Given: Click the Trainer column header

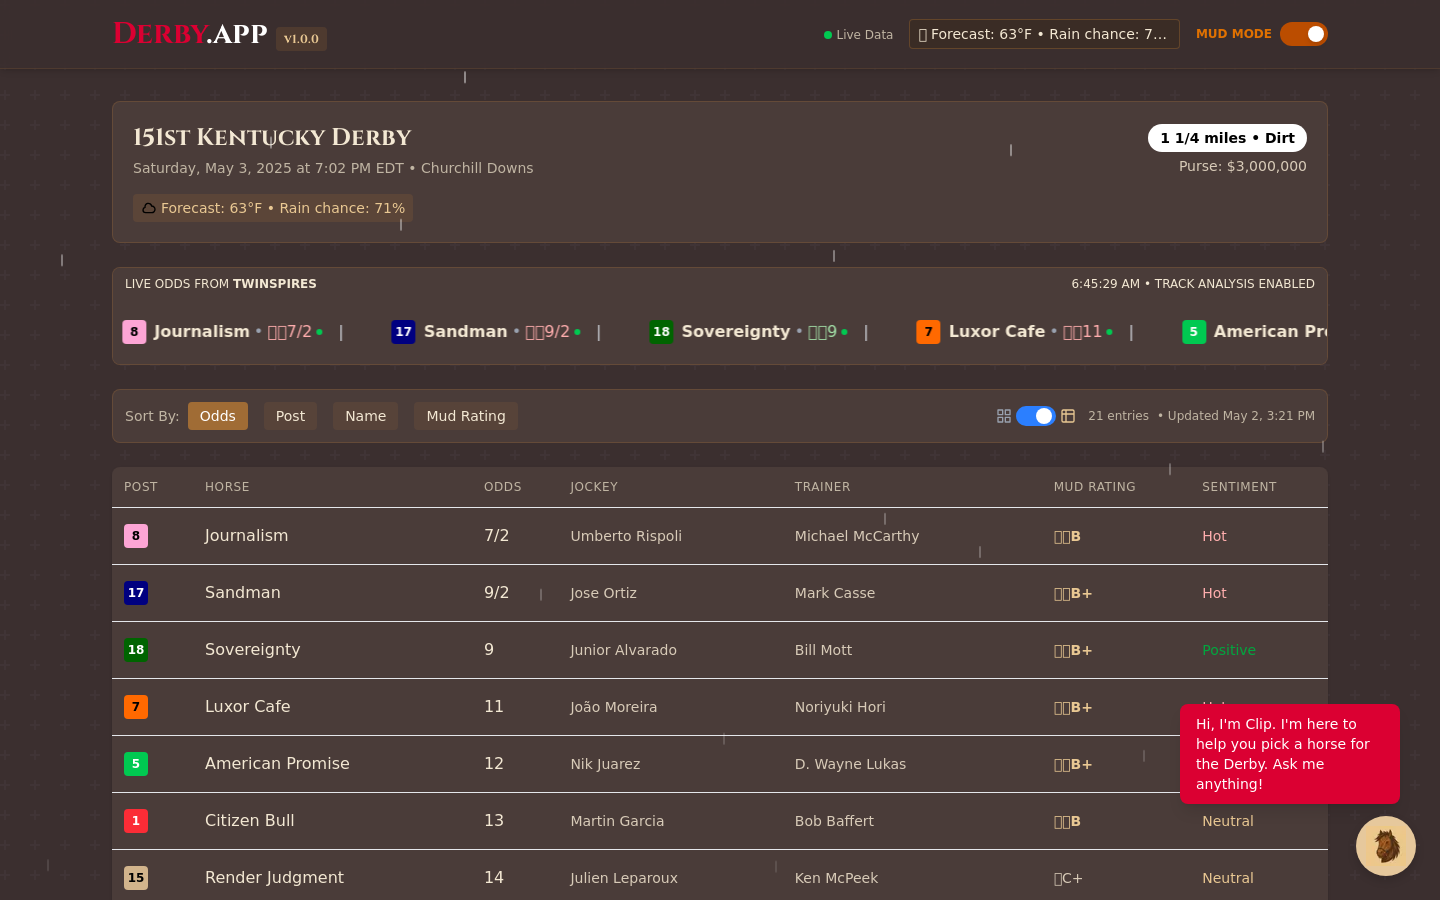Looking at the screenshot, I should (x=823, y=487).
